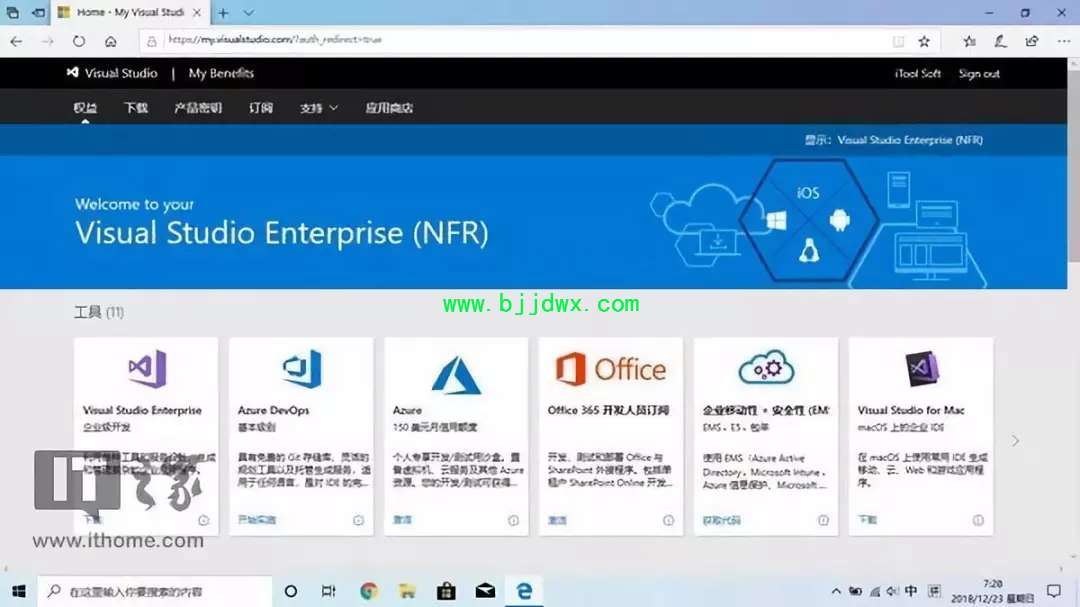Open Visual Studio for Mac card icon
1080x607 pixels.
pyautogui.click(x=922, y=369)
